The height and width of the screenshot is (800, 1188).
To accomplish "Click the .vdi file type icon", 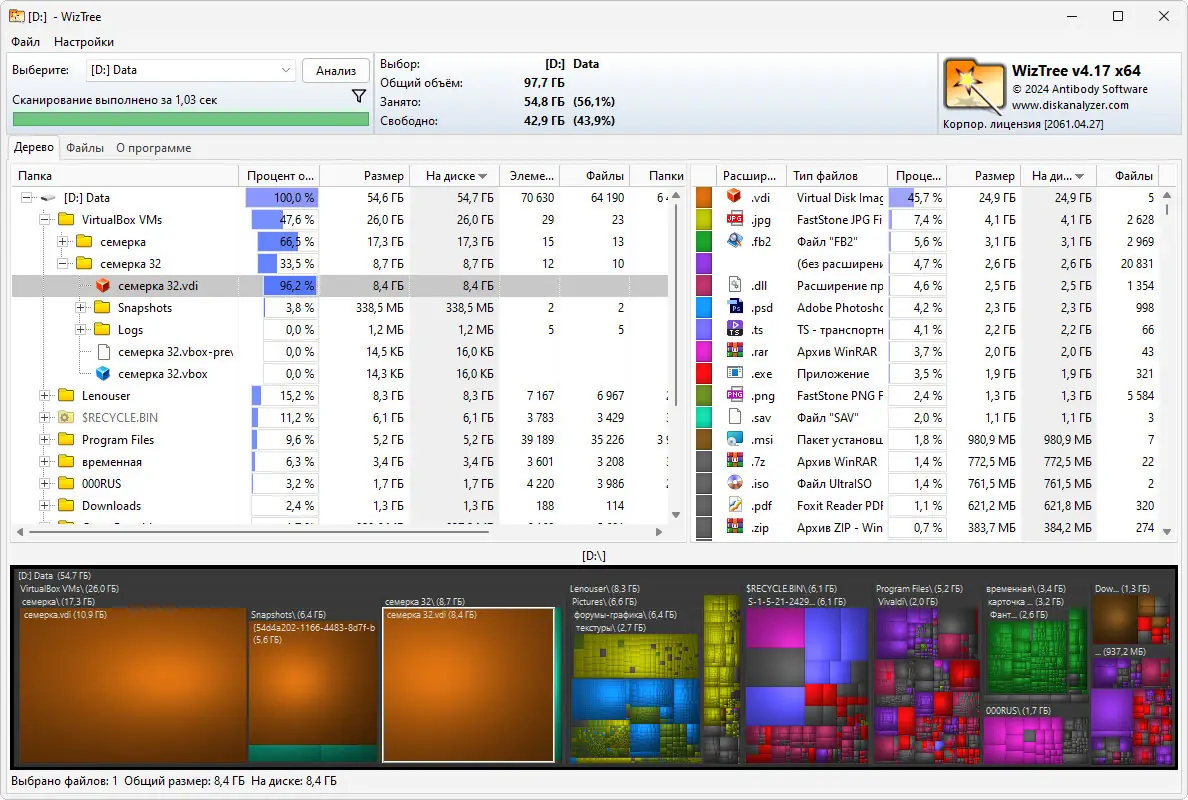I will pyautogui.click(x=734, y=197).
